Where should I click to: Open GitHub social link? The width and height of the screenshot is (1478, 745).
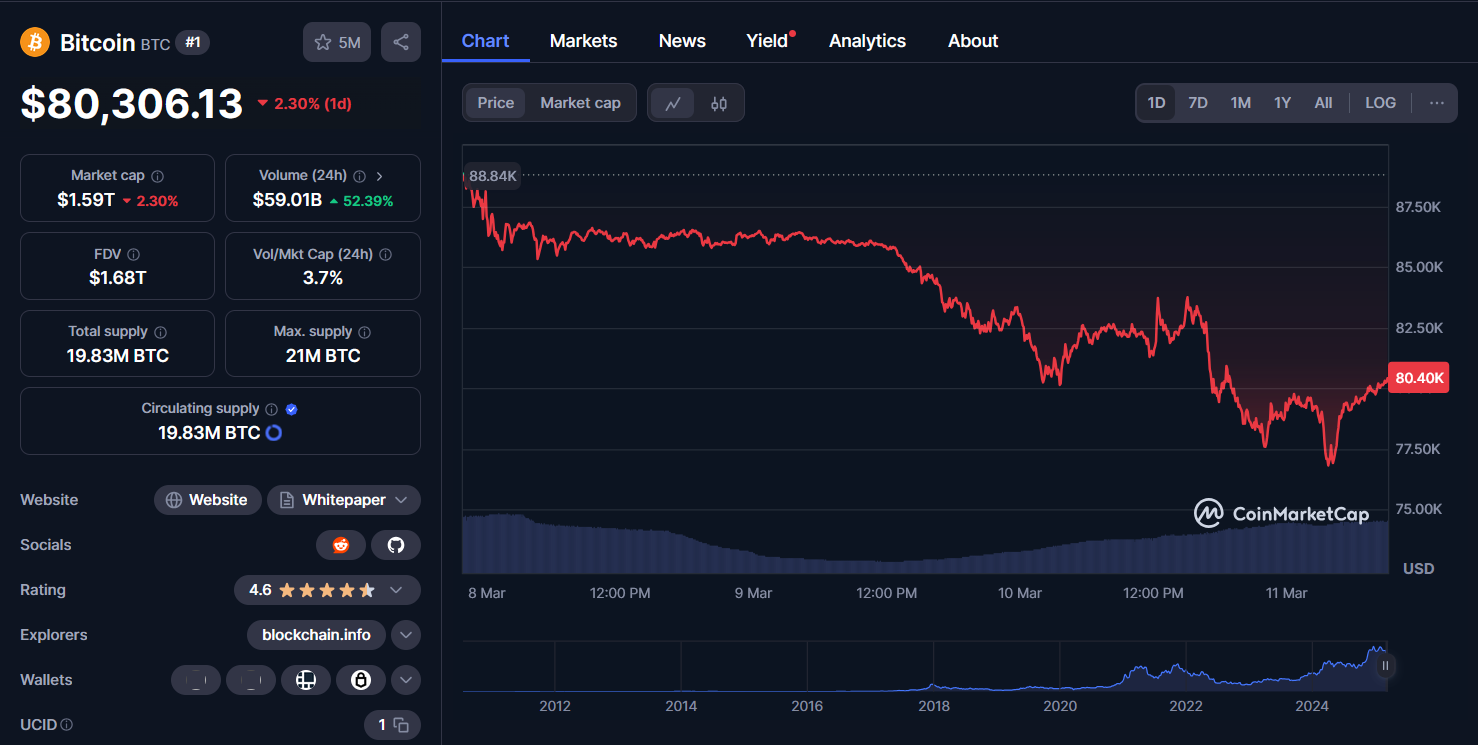(x=396, y=545)
